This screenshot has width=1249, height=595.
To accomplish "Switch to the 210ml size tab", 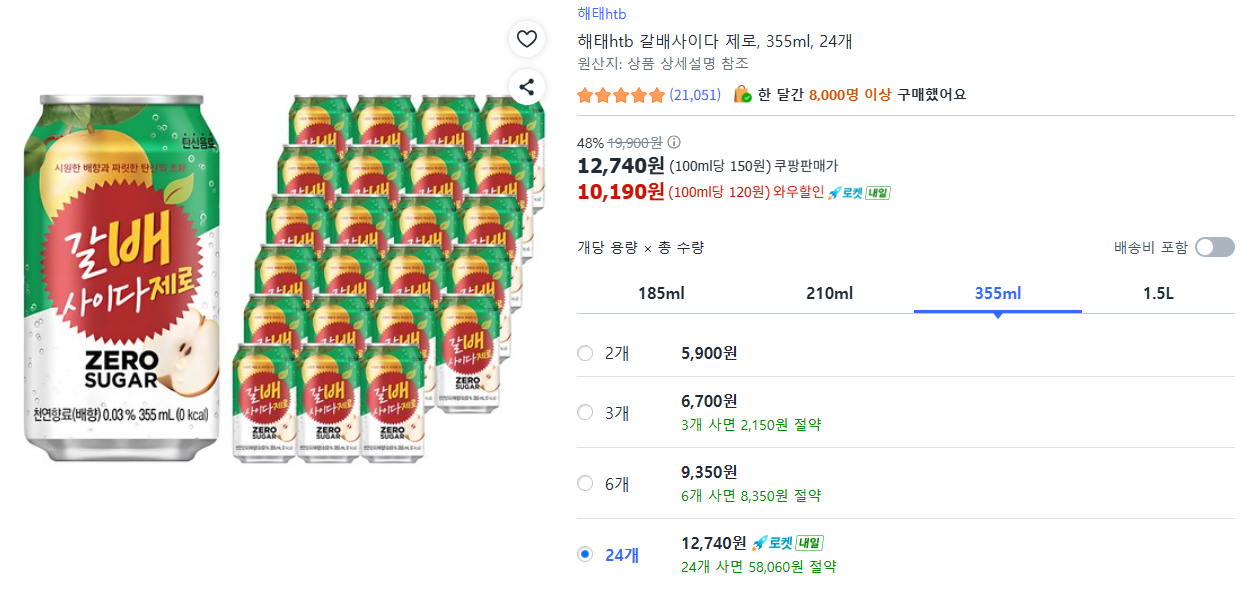I will [x=829, y=293].
